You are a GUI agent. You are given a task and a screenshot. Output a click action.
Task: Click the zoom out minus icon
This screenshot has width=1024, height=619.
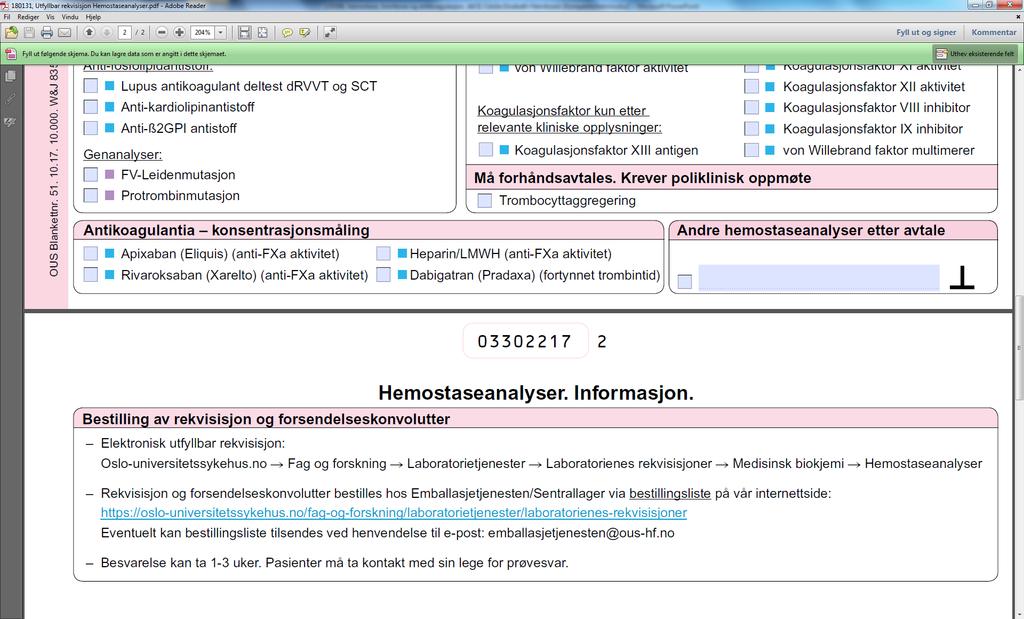pos(162,32)
